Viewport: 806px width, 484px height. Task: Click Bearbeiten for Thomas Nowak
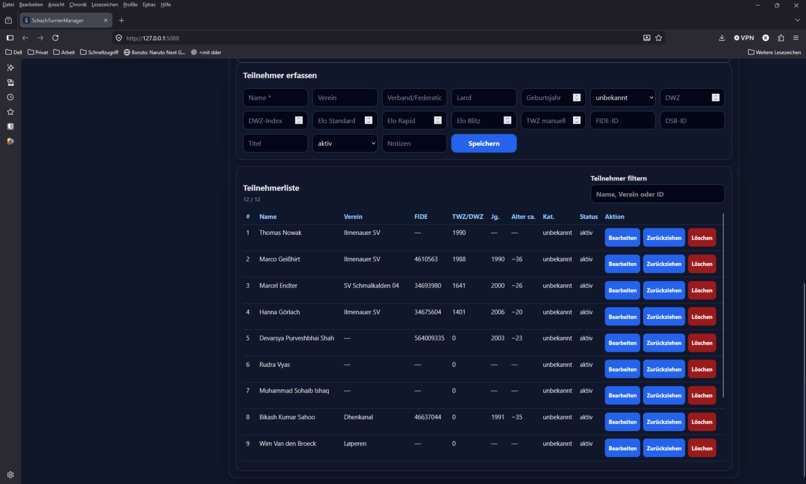pyautogui.click(x=622, y=238)
